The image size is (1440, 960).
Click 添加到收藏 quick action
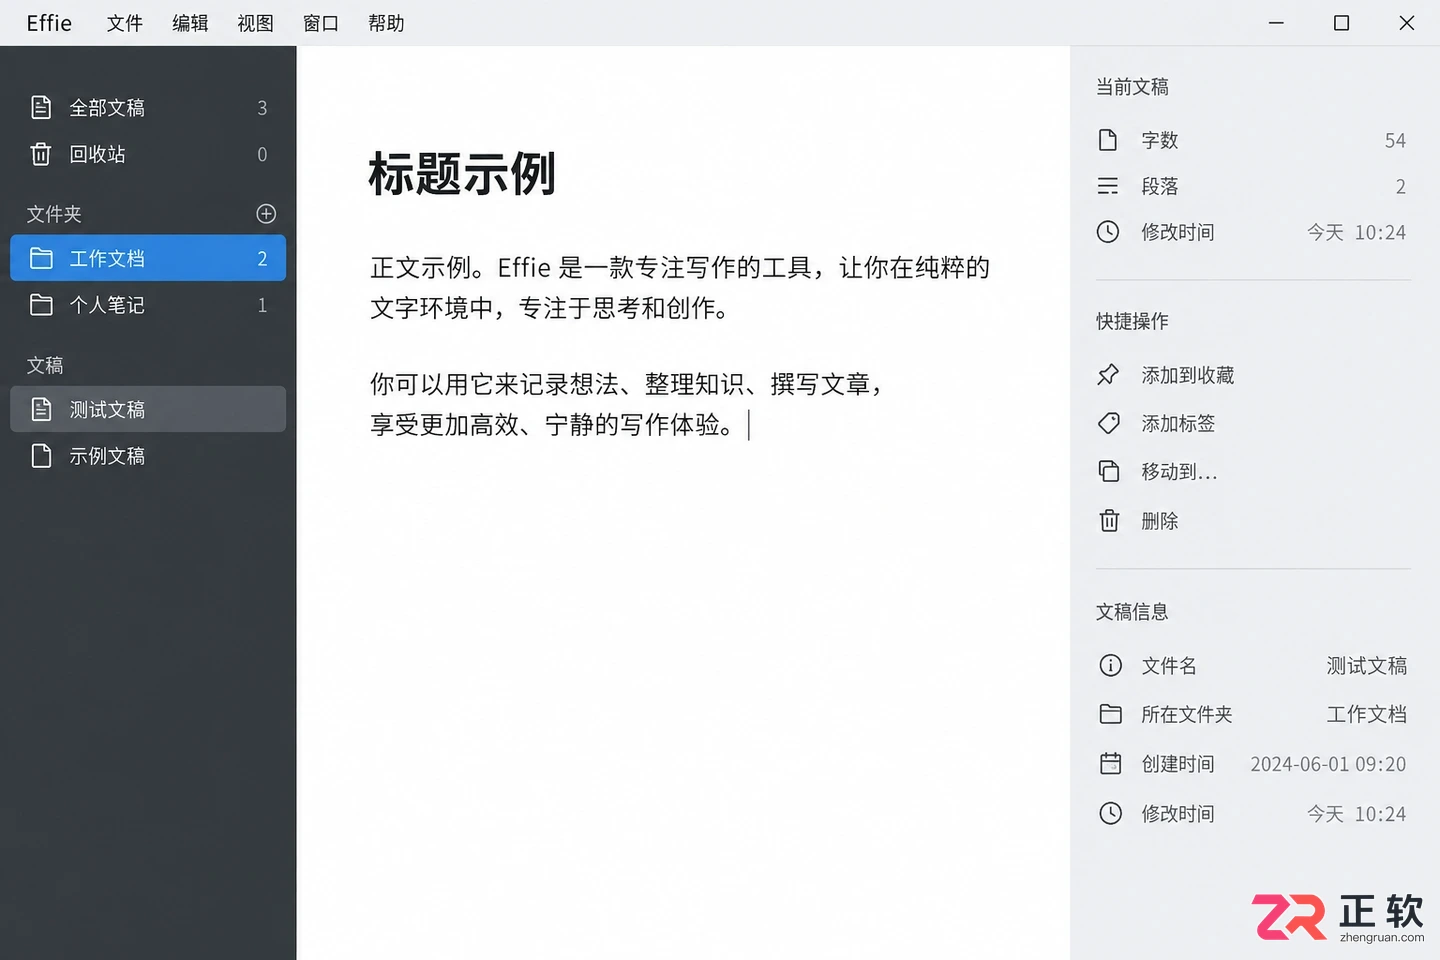click(1188, 375)
